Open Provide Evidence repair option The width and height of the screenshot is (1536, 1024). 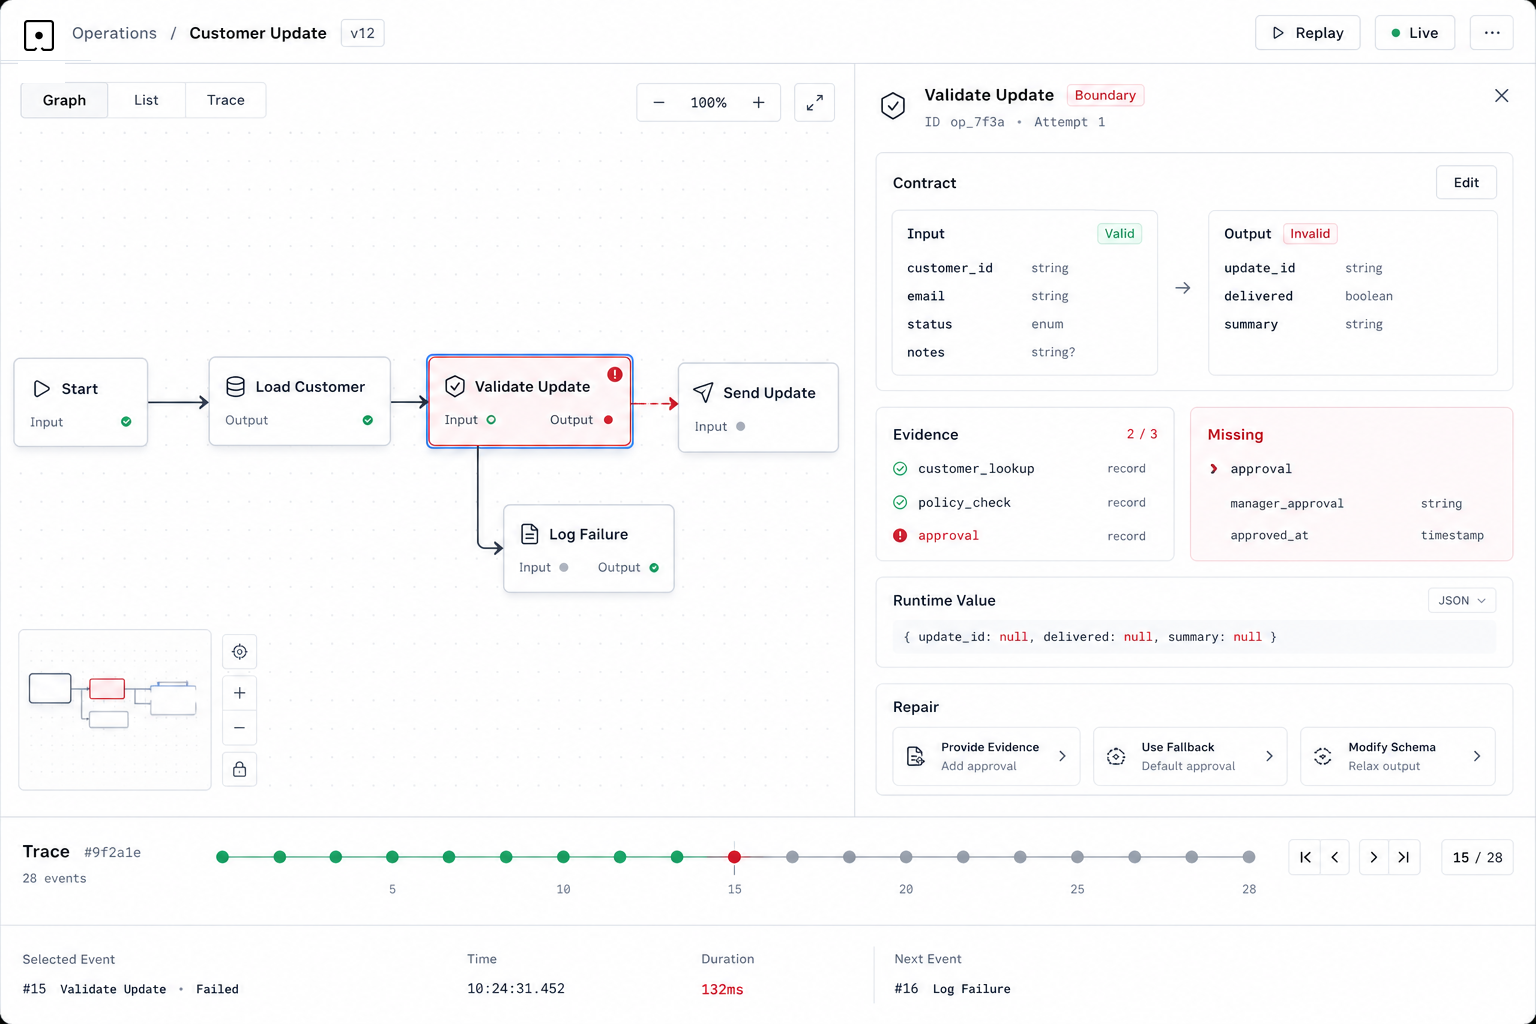(x=986, y=756)
